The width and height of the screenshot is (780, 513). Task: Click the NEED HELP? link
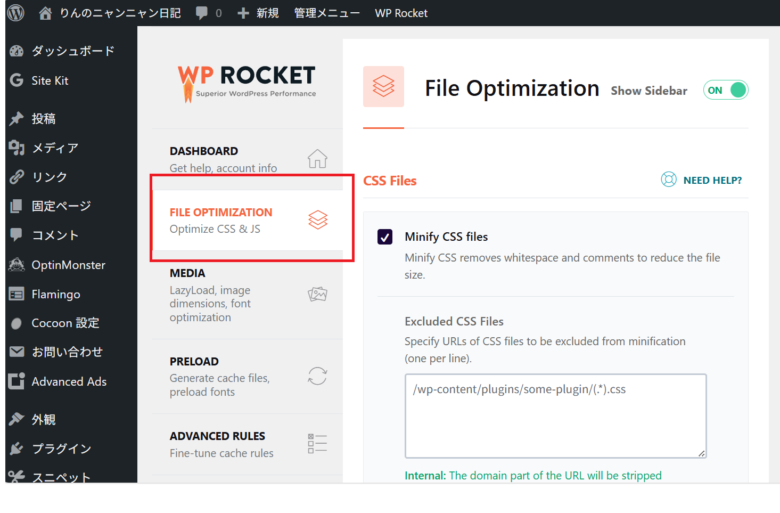point(711,180)
